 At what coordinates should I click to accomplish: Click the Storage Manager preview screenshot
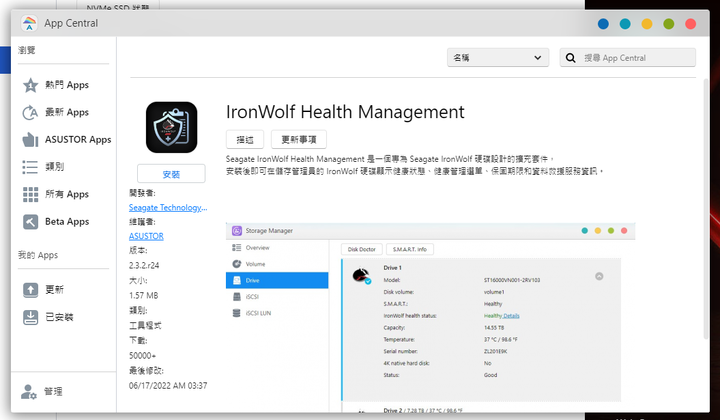pos(430,318)
